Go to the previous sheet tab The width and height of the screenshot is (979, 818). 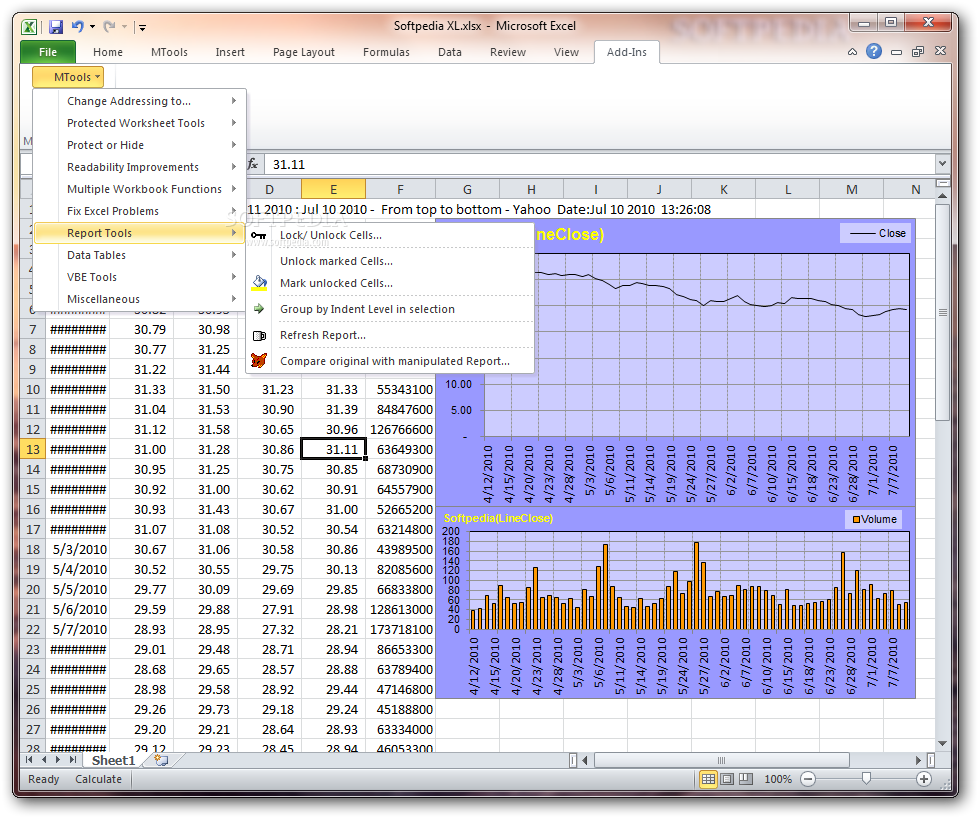(44, 760)
